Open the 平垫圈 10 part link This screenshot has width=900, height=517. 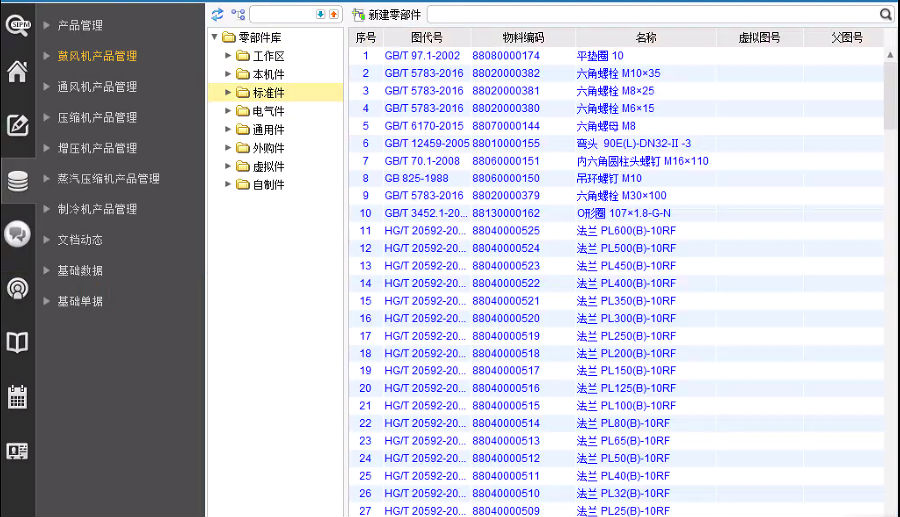pos(600,56)
